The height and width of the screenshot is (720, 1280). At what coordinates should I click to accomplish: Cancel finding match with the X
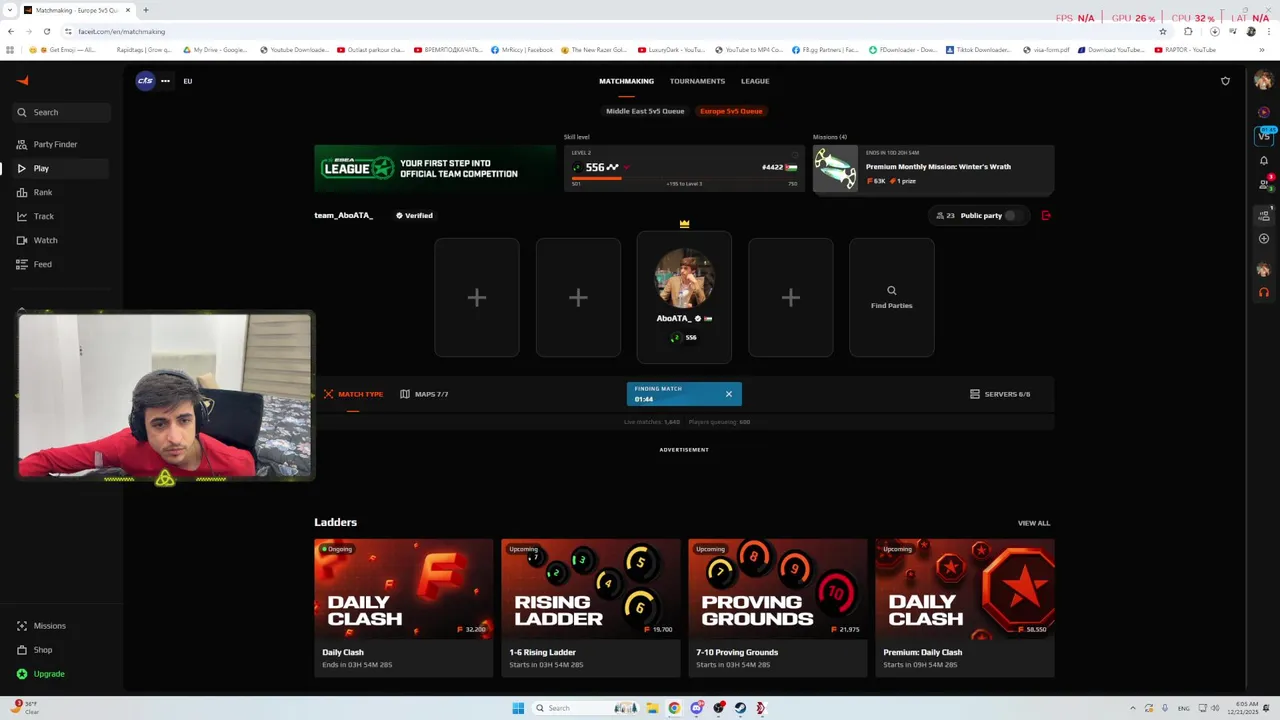(x=729, y=394)
